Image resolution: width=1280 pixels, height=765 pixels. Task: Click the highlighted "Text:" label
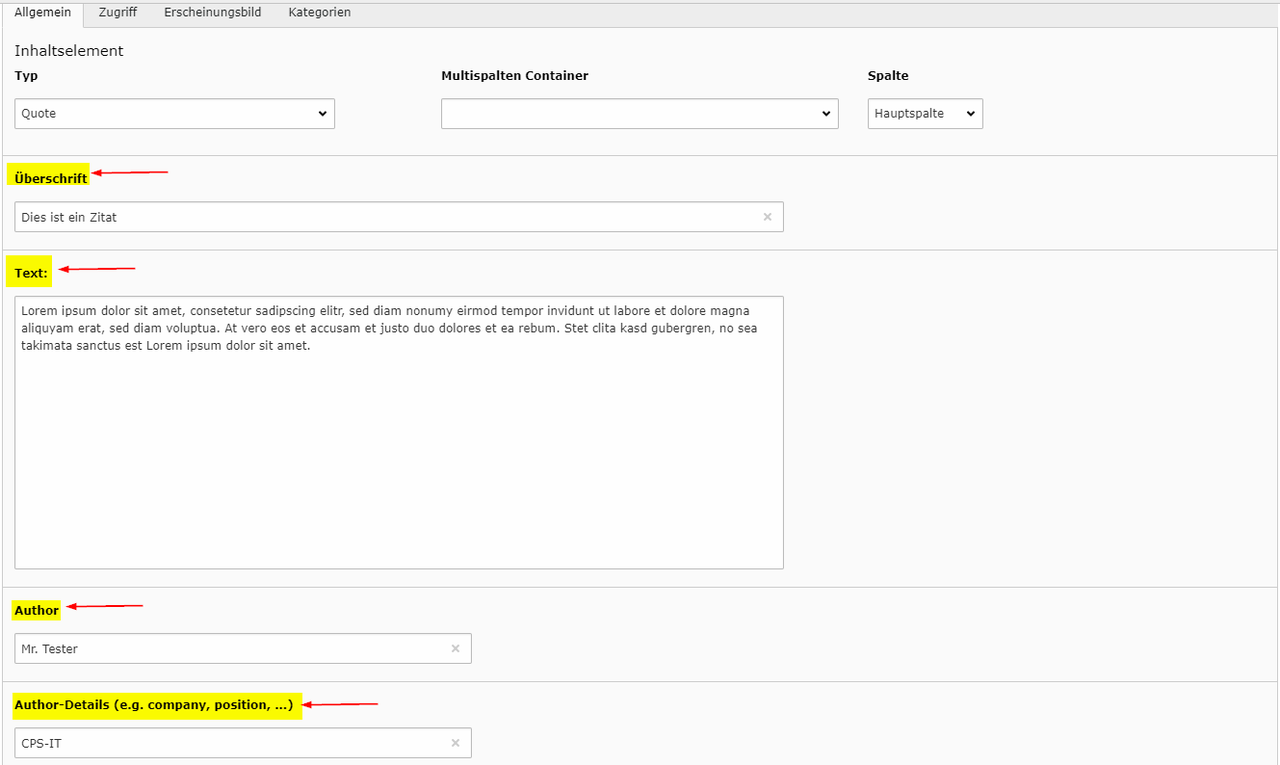31,273
